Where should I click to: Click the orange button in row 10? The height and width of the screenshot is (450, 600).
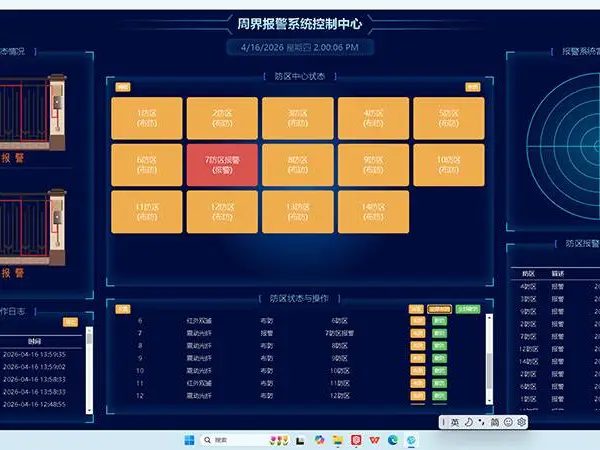(x=417, y=371)
